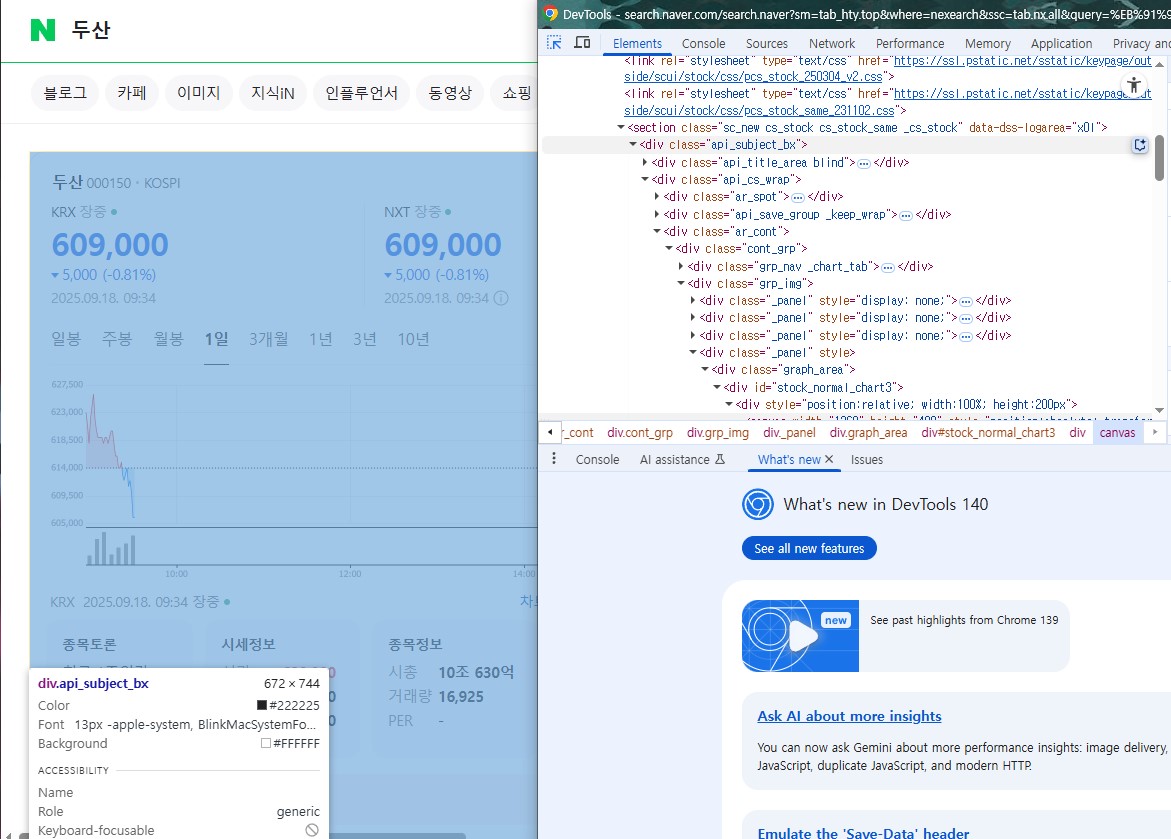Collapse the div cont_grp node
The width and height of the screenshot is (1171, 839).
click(x=668, y=249)
